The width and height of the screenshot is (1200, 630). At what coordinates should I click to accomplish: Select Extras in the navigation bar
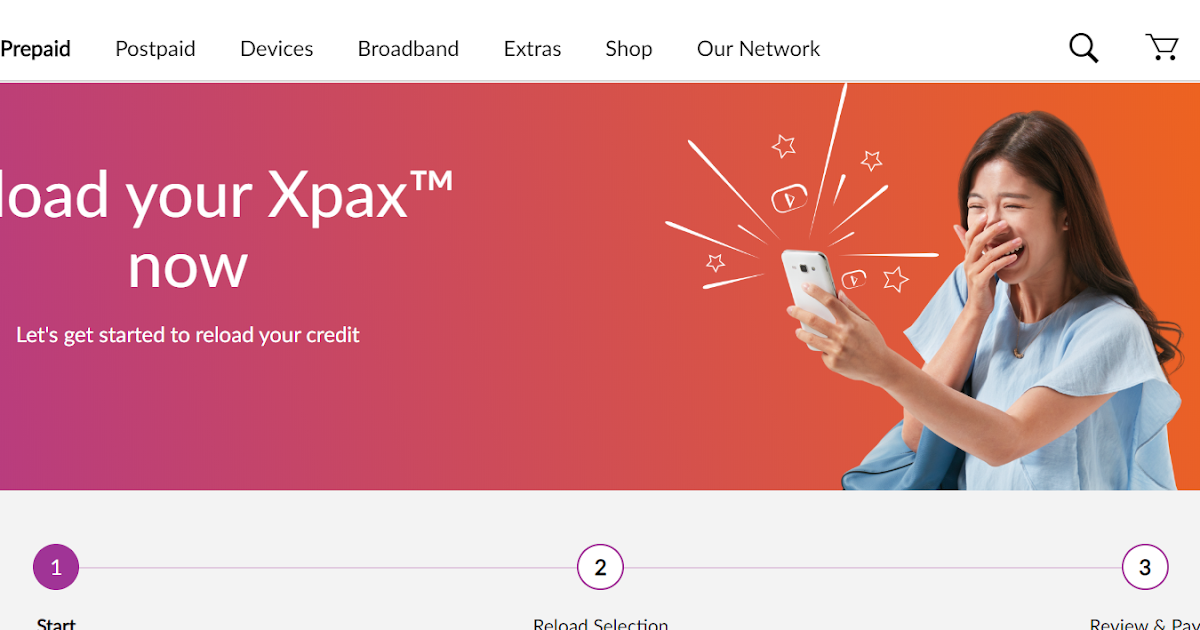pos(532,48)
